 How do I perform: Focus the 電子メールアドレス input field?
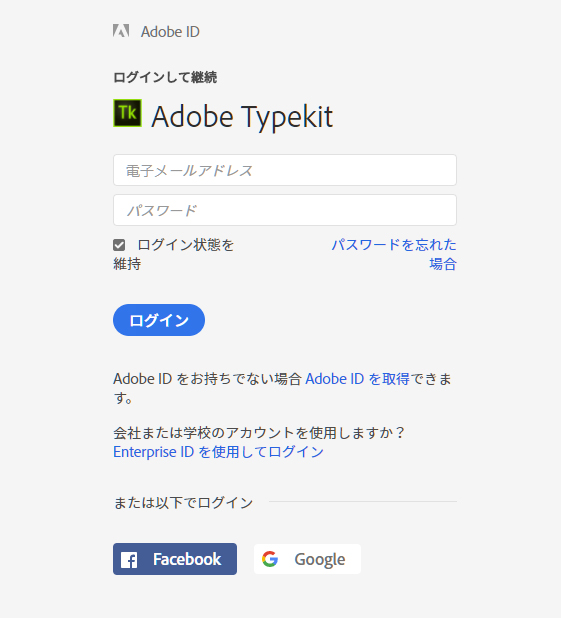click(x=285, y=170)
